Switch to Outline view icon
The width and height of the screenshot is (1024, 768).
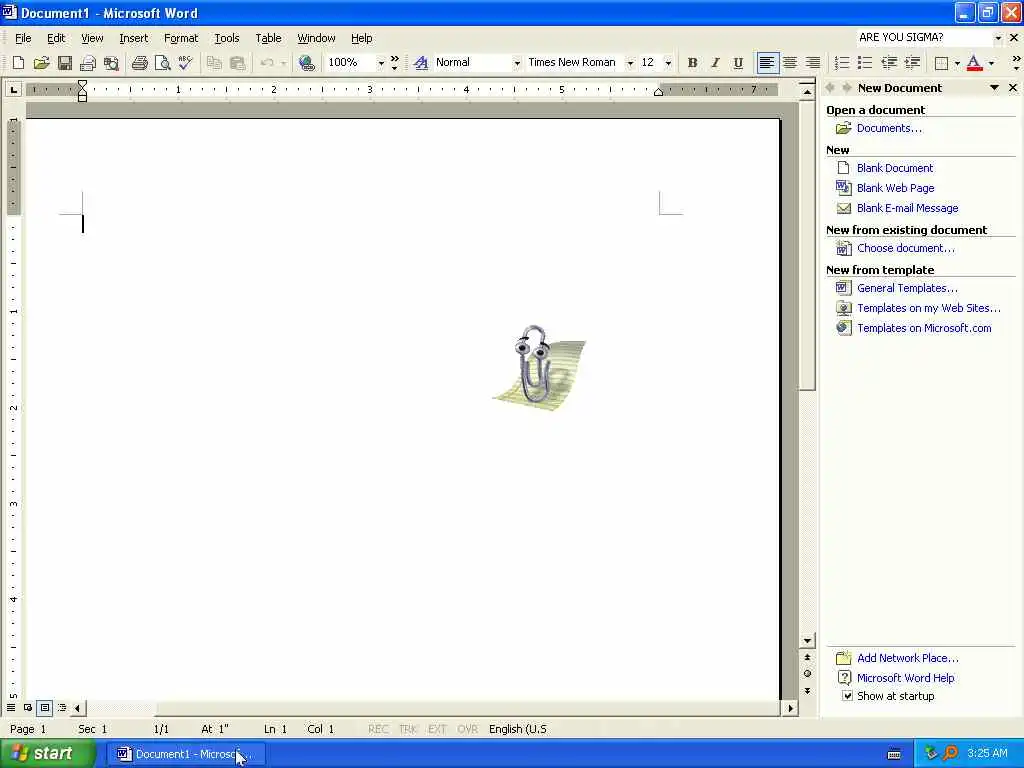[x=62, y=707]
